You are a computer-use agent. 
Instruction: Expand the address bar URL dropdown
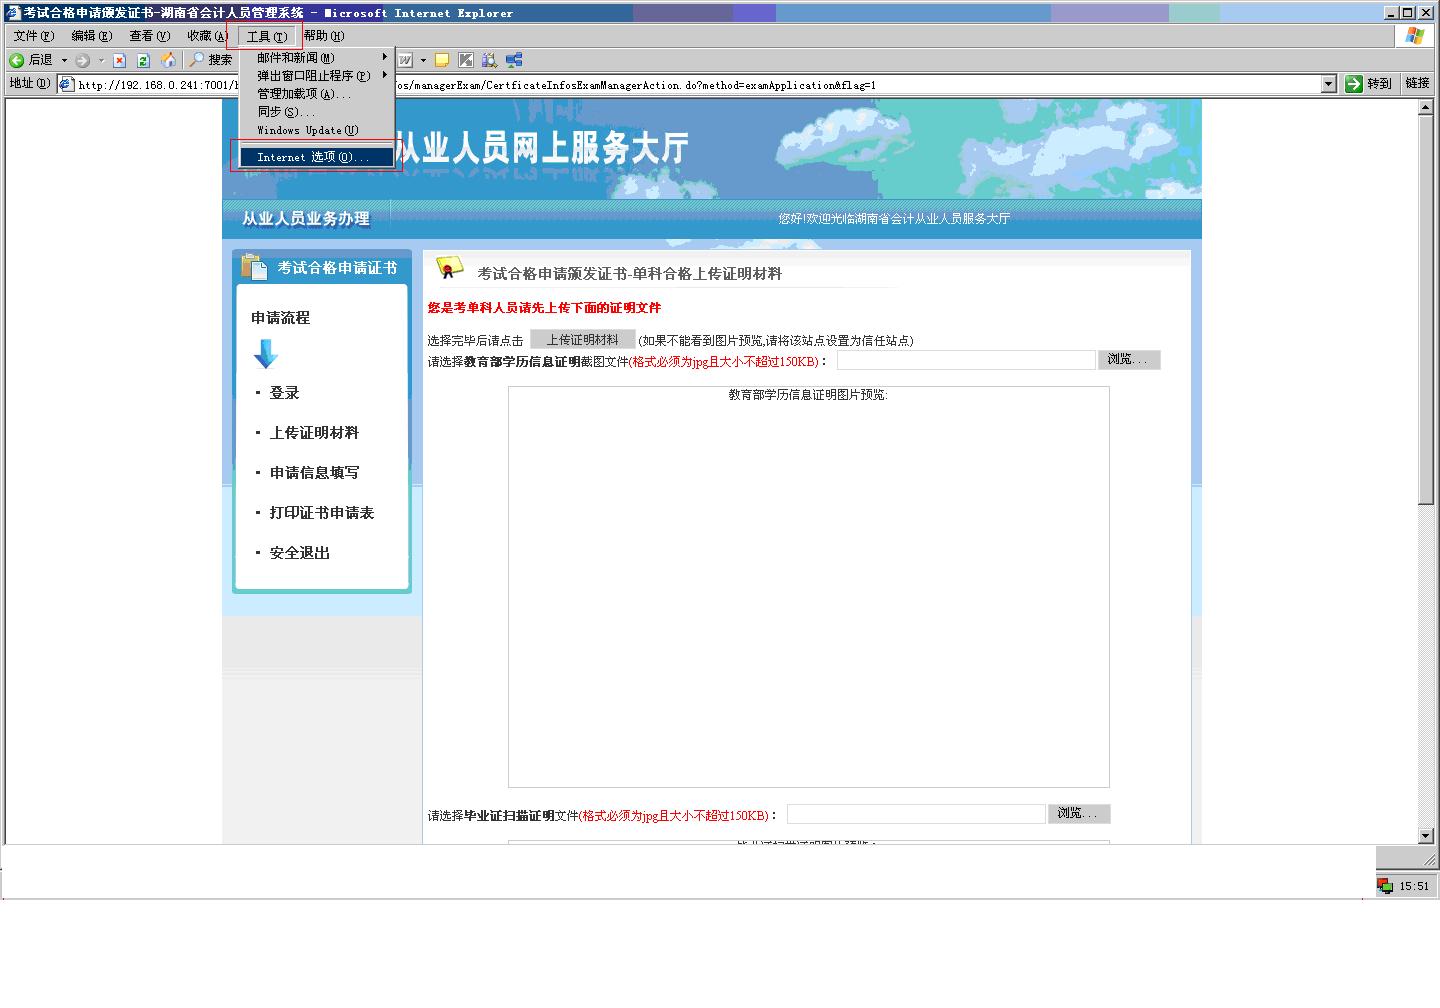[x=1329, y=84]
